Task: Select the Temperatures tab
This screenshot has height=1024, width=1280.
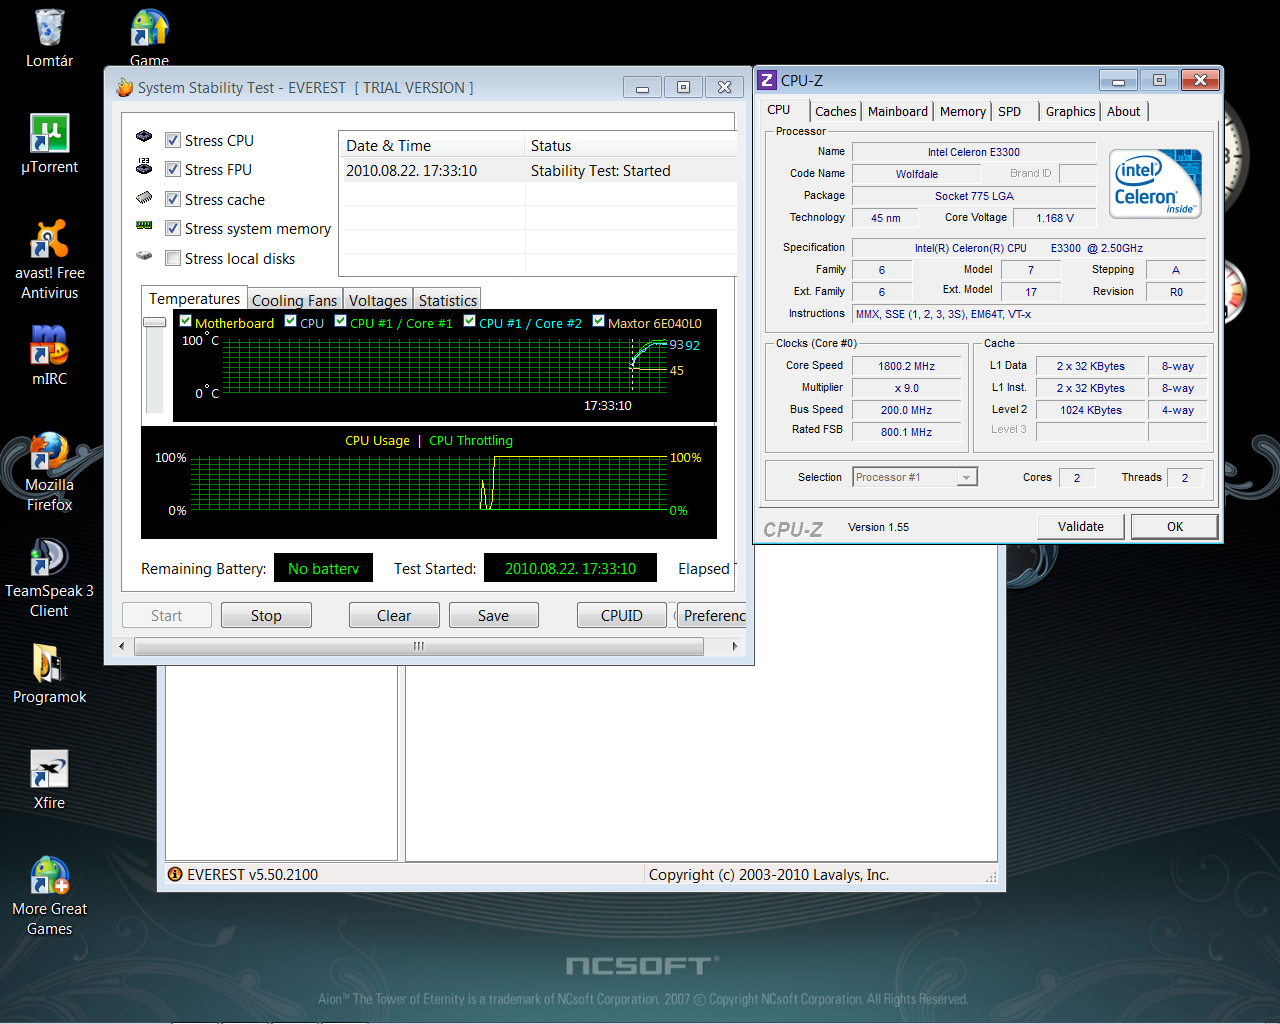Action: 194,298
